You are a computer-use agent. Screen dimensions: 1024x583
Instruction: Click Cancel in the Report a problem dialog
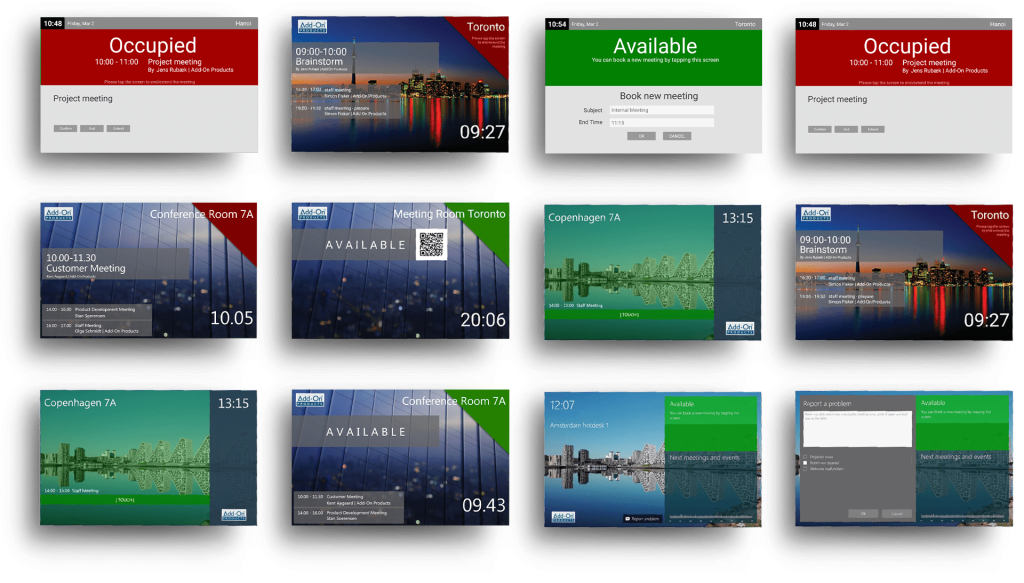897,513
